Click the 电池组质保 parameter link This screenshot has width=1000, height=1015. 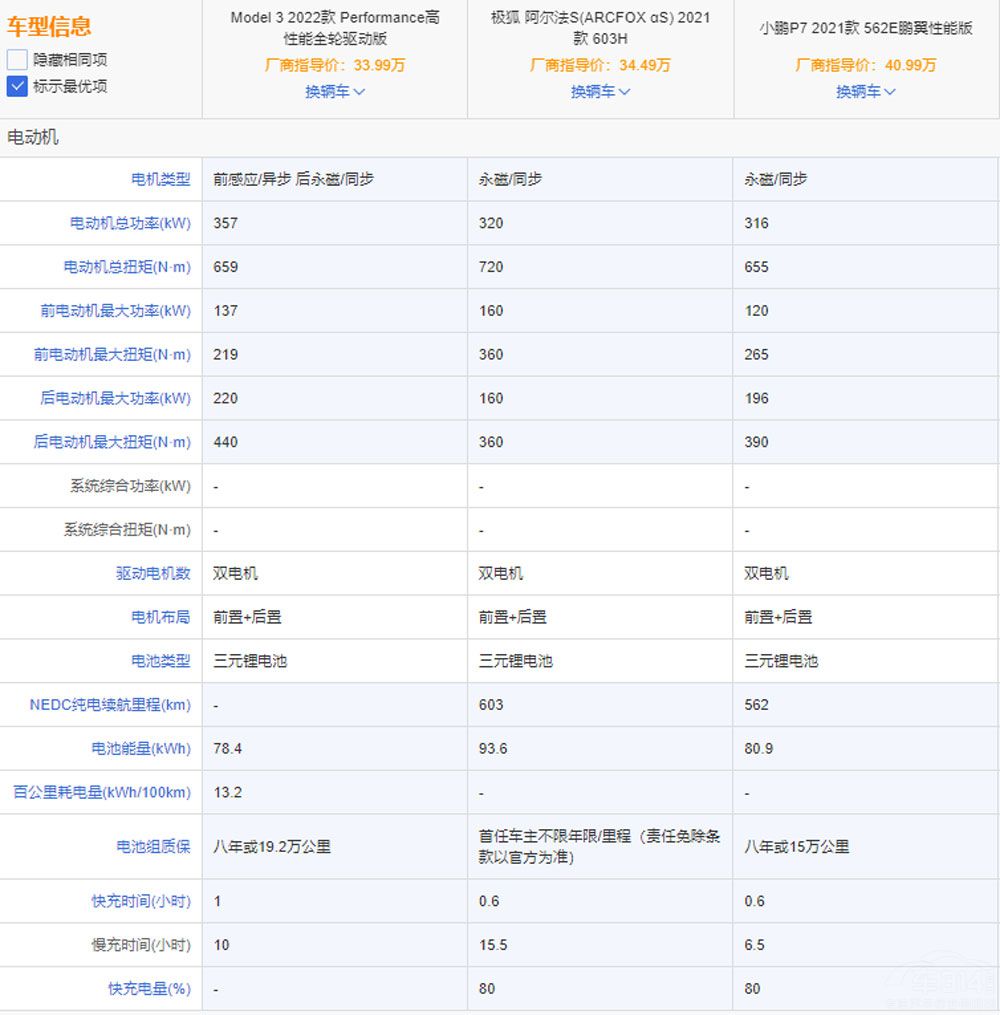[152, 847]
